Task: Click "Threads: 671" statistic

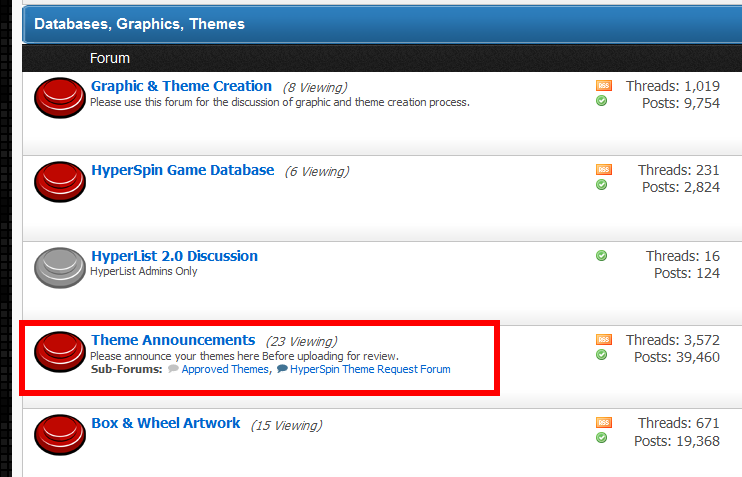Action: click(679, 423)
